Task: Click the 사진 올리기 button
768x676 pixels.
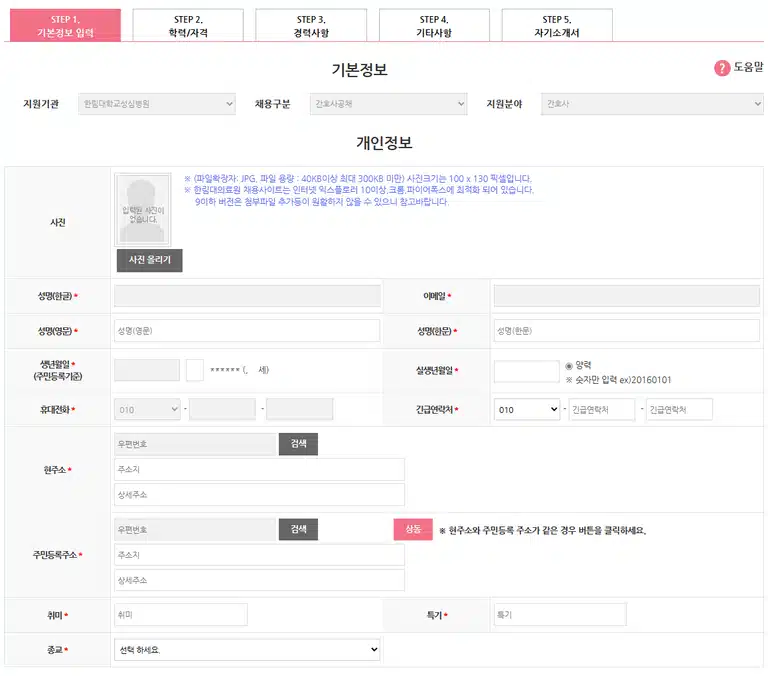Action: pyautogui.click(x=149, y=260)
